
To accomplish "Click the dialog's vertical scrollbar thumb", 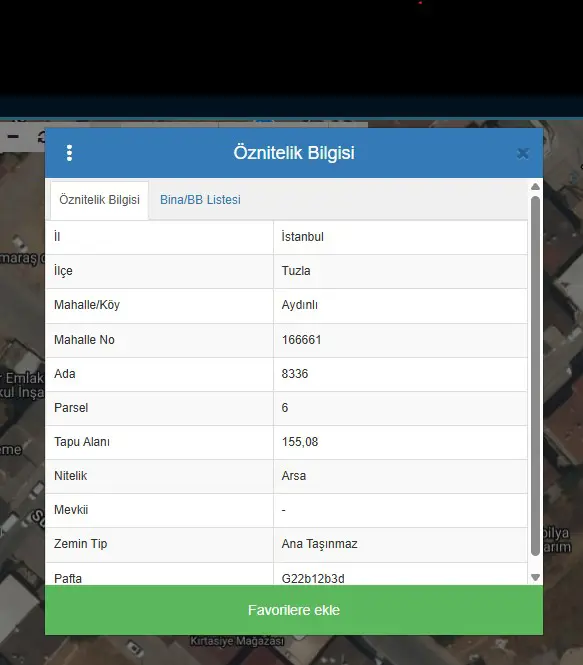I will pyautogui.click(x=535, y=376).
